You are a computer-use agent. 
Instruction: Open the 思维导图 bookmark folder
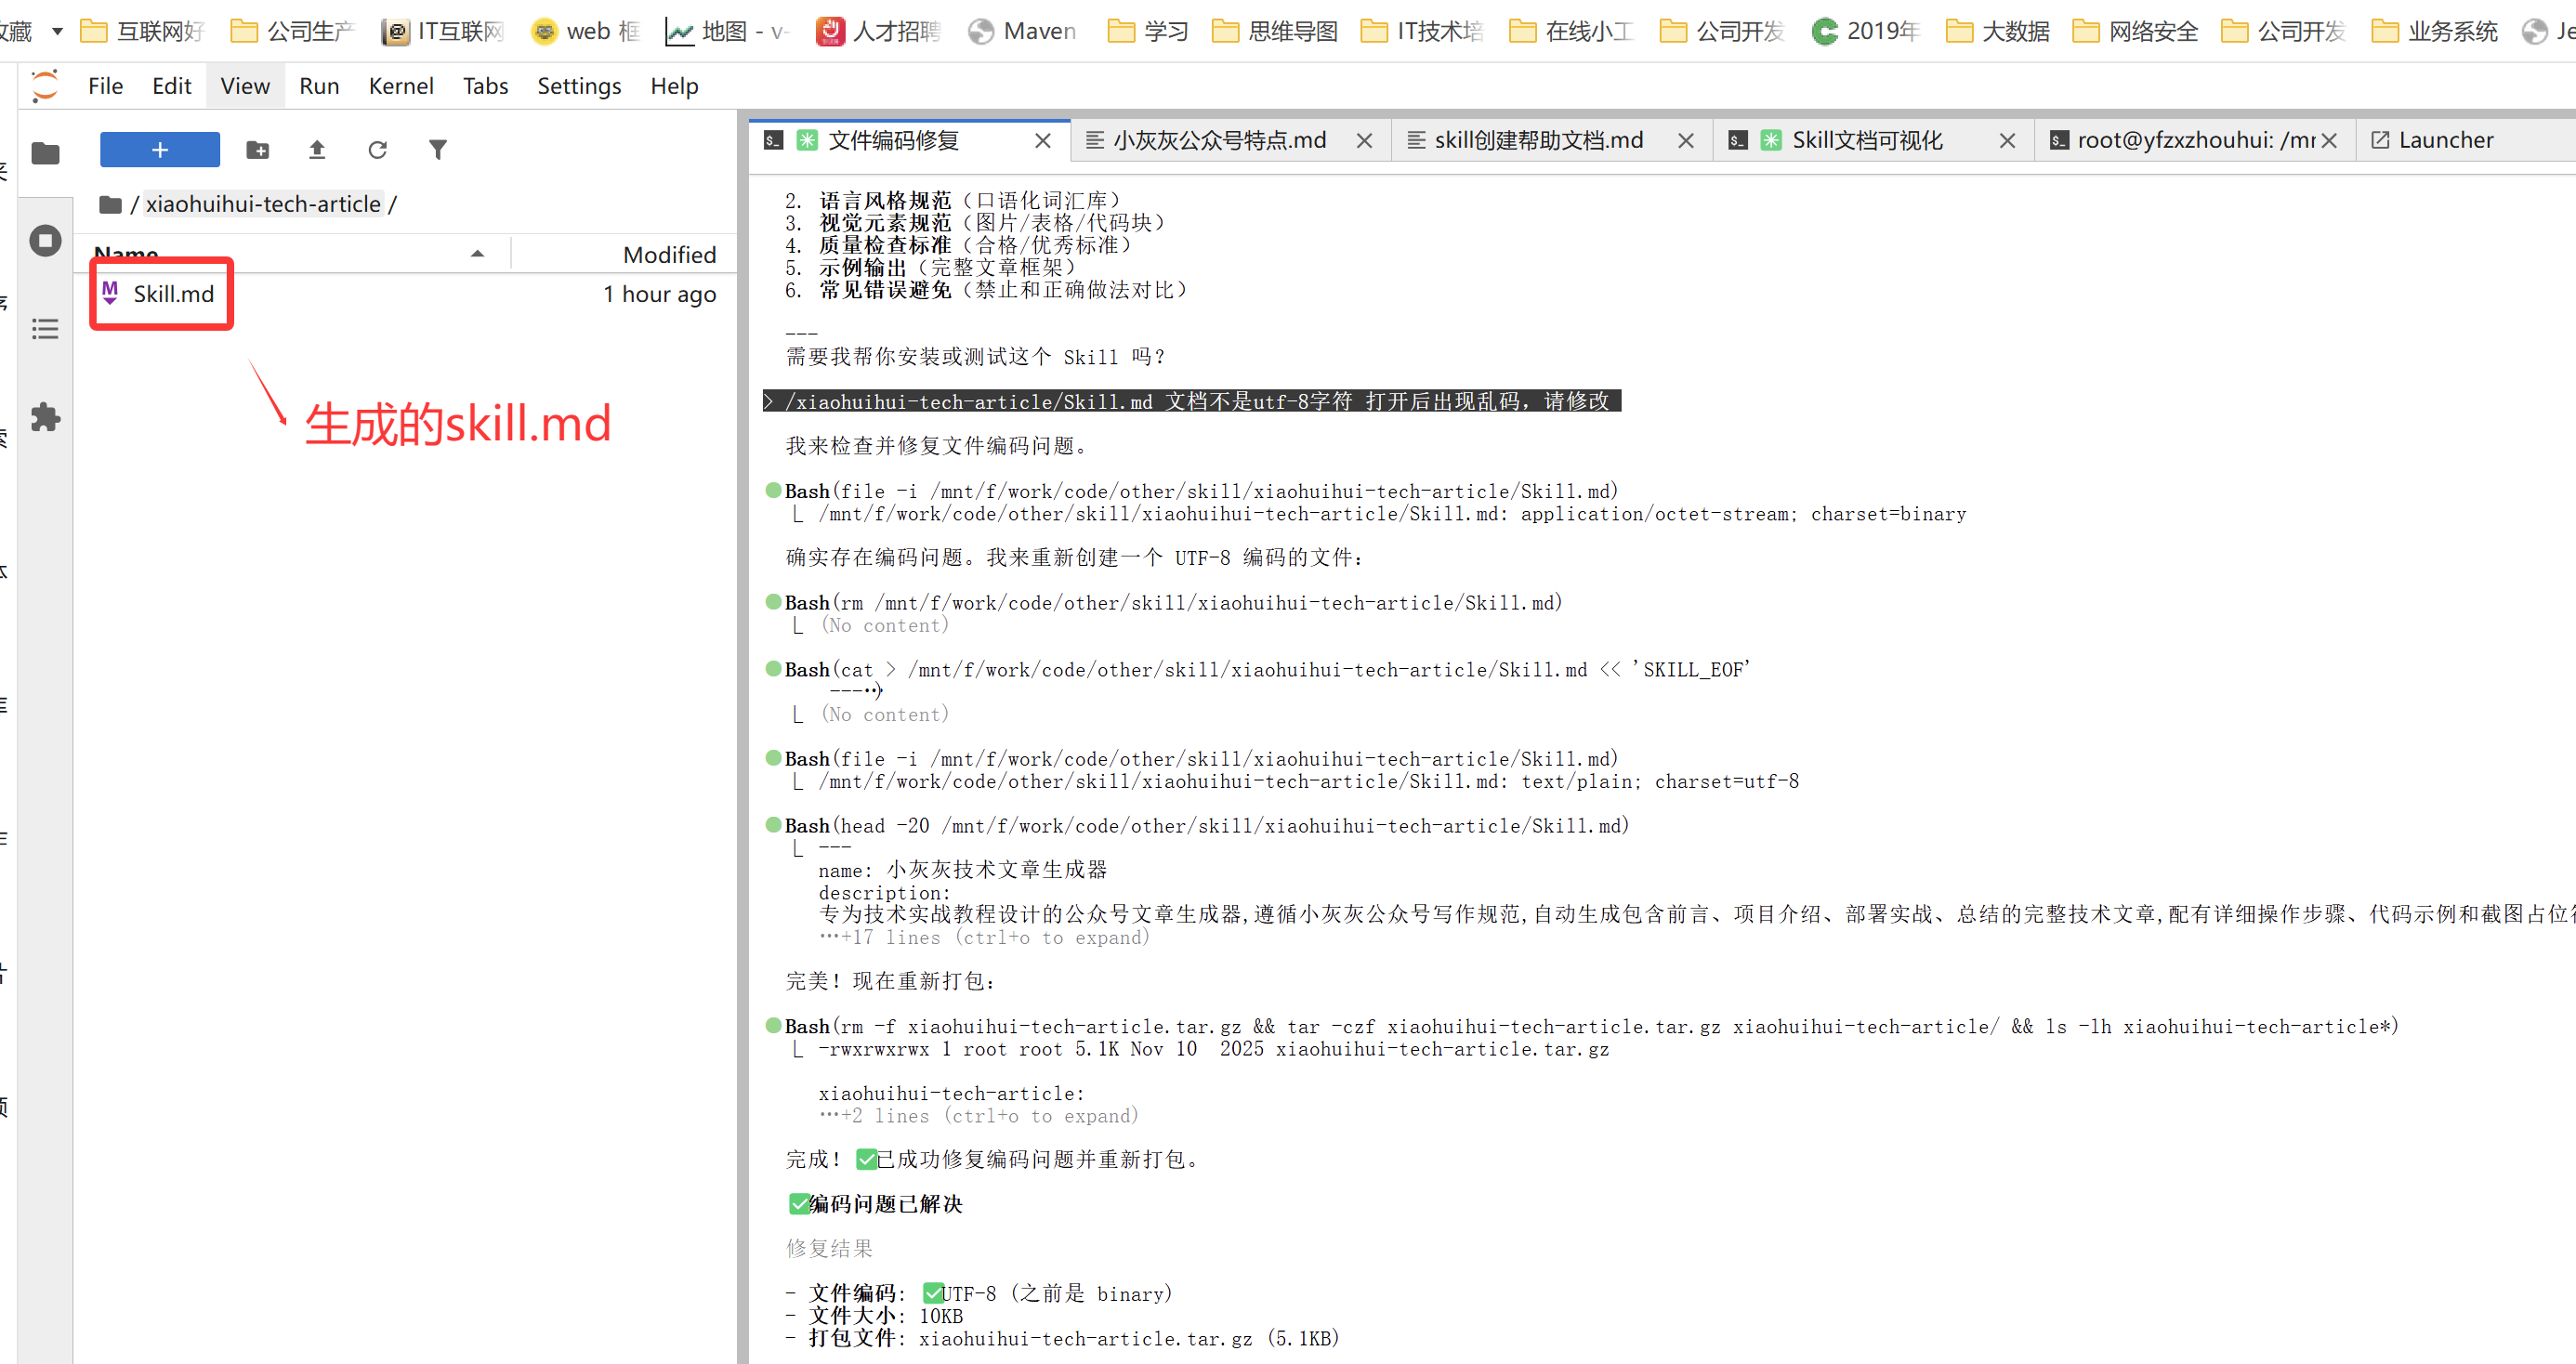(1276, 31)
